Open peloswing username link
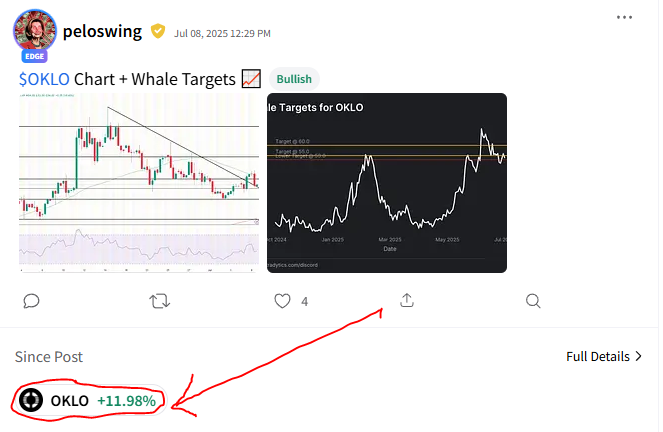The width and height of the screenshot is (663, 432). (x=102, y=32)
